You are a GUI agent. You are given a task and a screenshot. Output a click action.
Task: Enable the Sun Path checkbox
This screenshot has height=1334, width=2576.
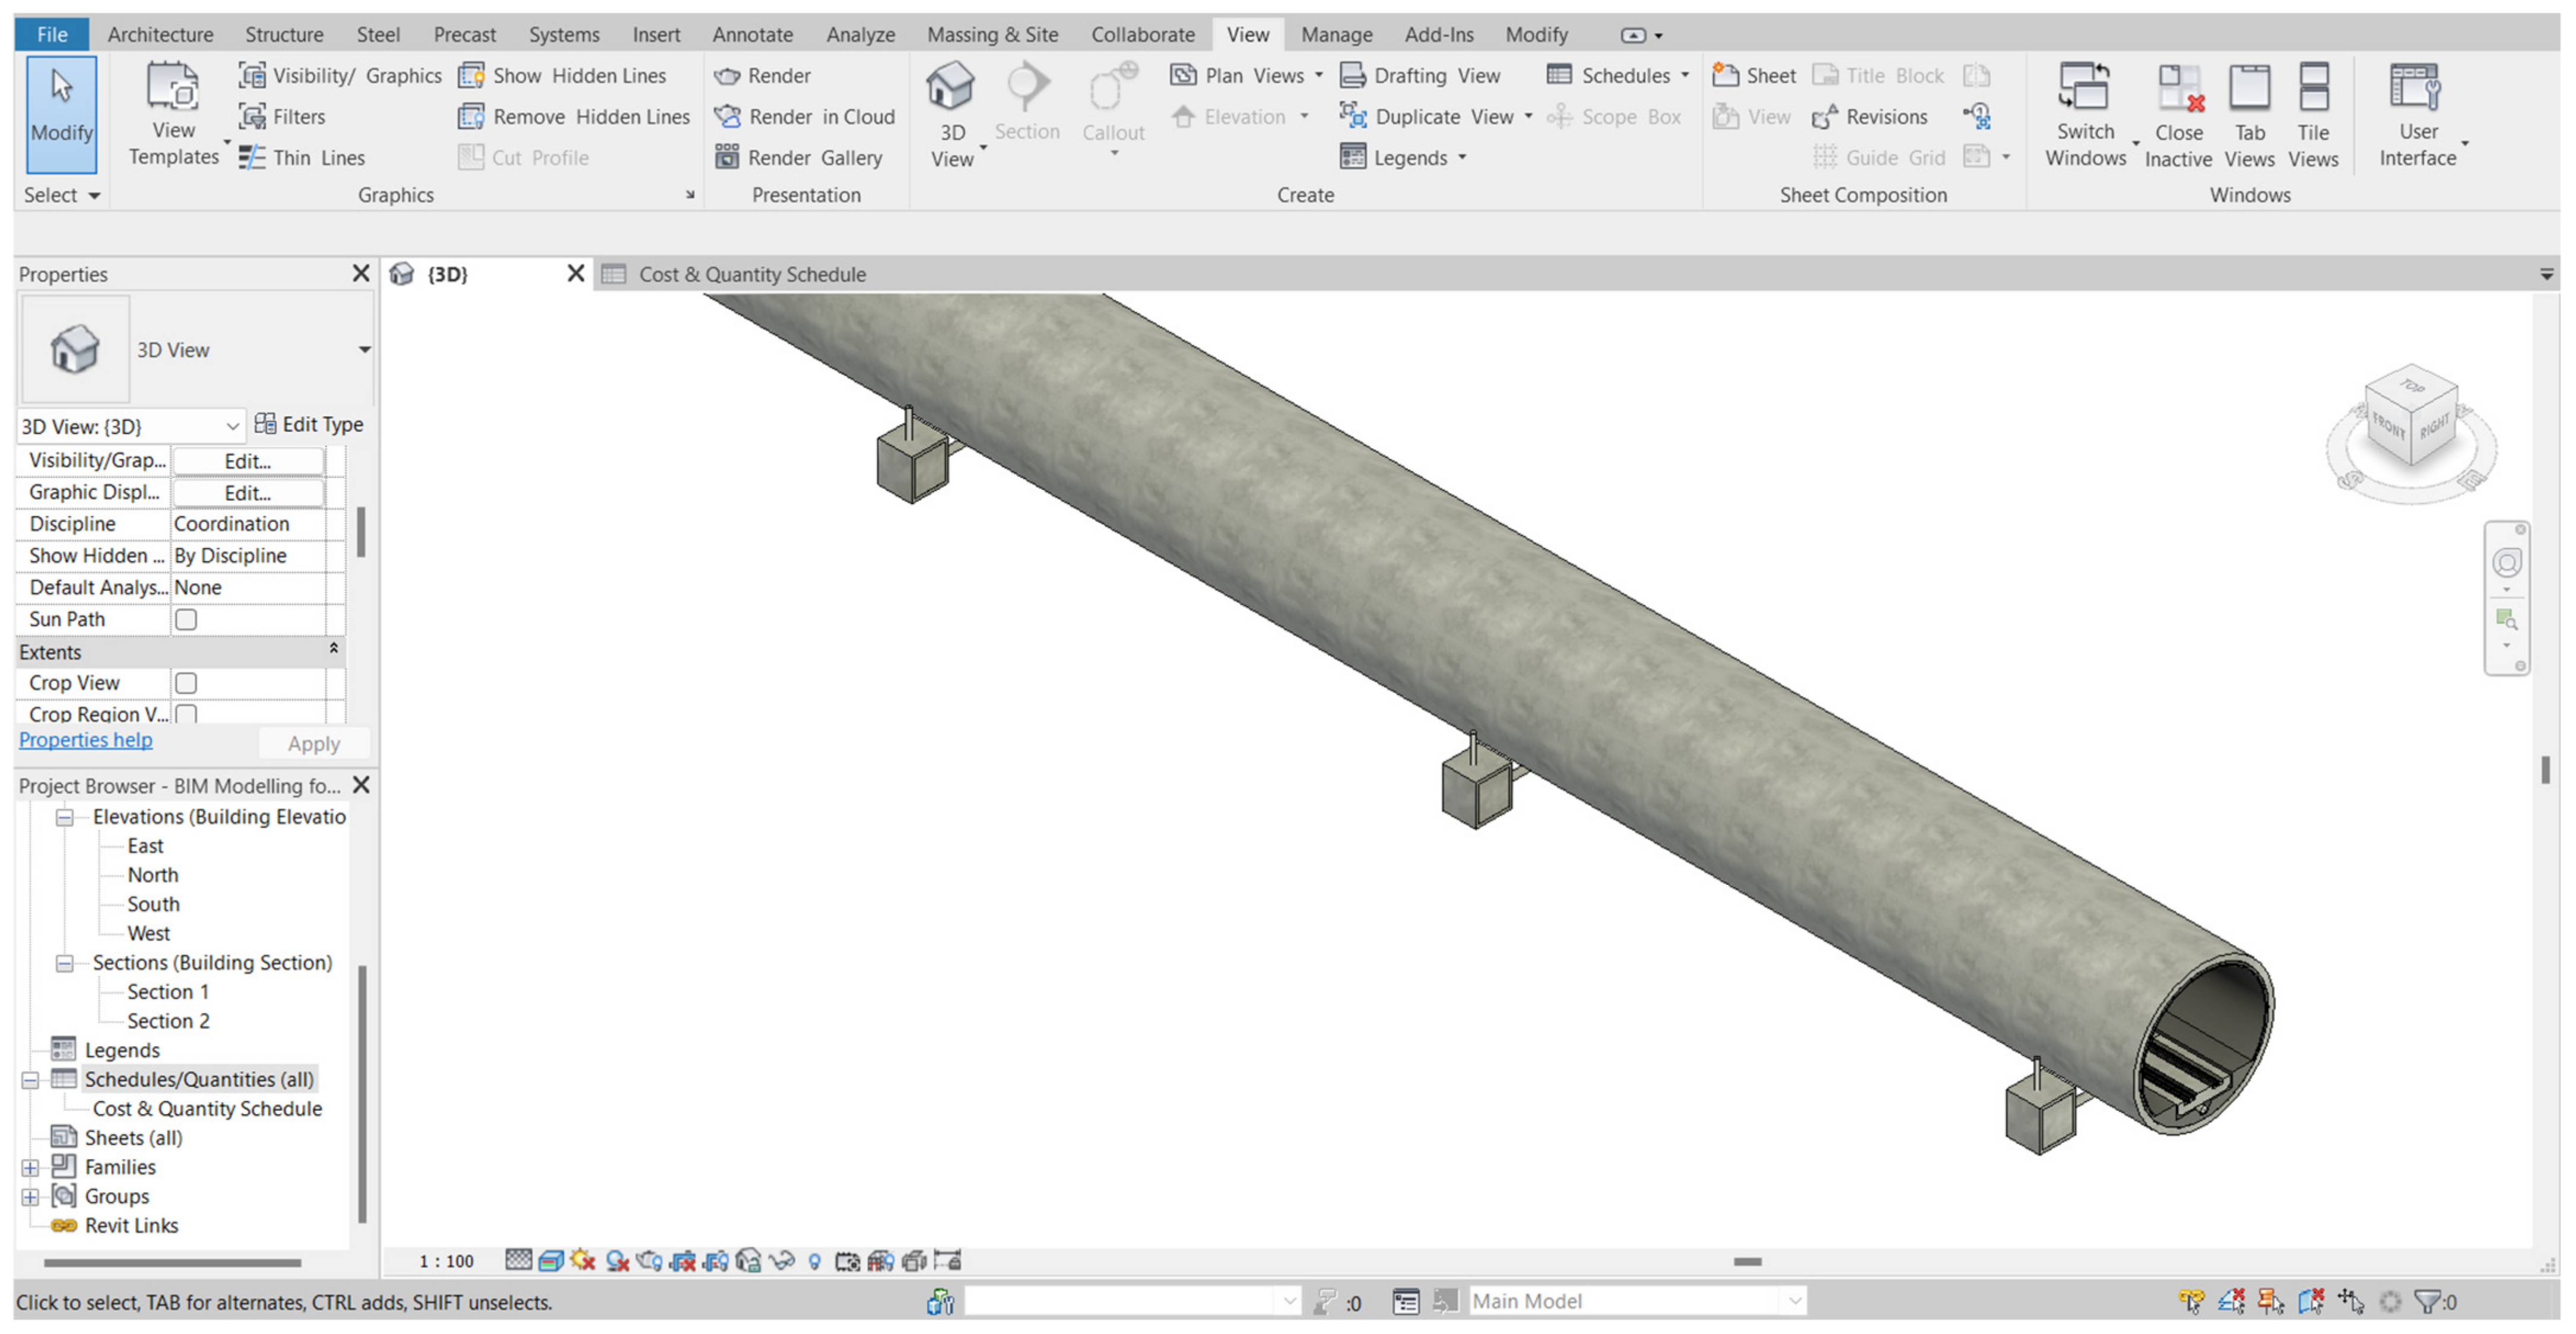(x=186, y=620)
